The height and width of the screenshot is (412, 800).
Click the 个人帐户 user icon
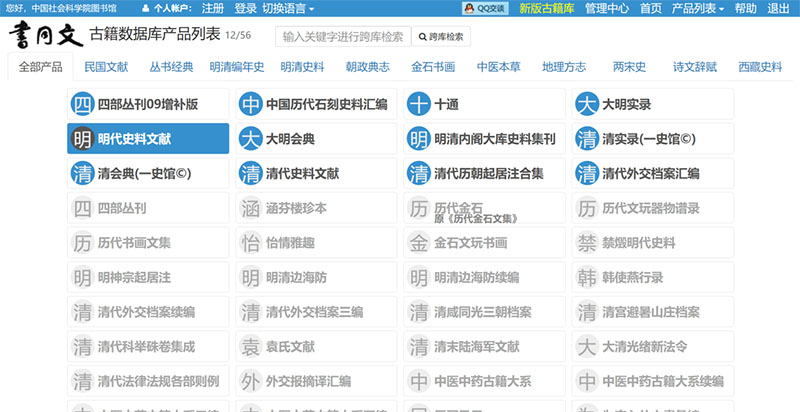pyautogui.click(x=158, y=8)
